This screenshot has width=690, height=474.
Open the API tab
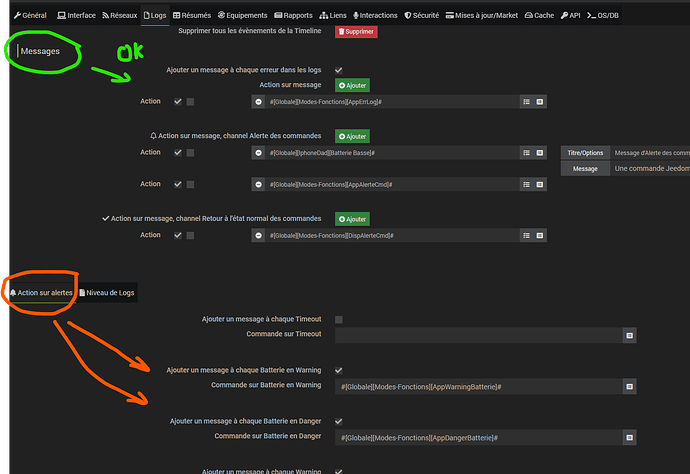coord(571,15)
